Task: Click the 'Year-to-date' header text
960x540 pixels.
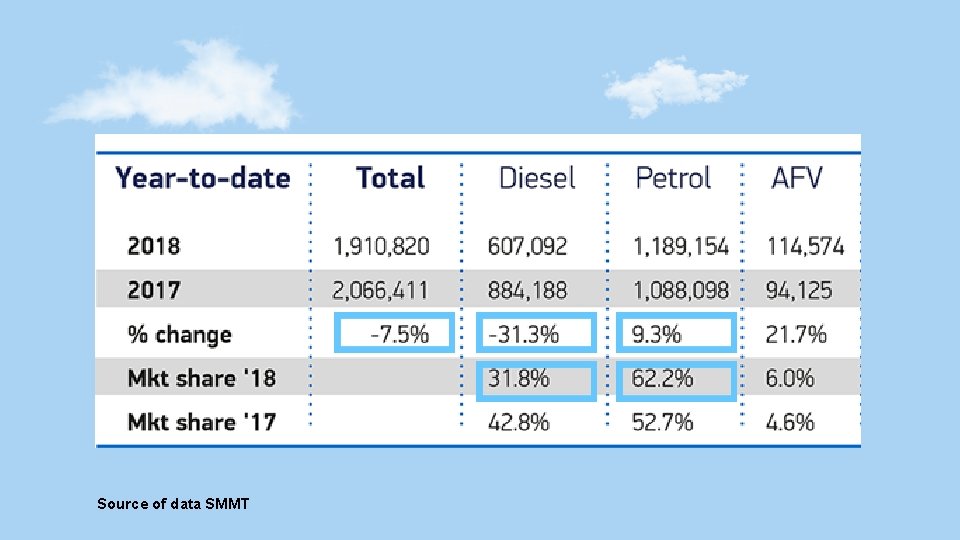Action: [203, 178]
